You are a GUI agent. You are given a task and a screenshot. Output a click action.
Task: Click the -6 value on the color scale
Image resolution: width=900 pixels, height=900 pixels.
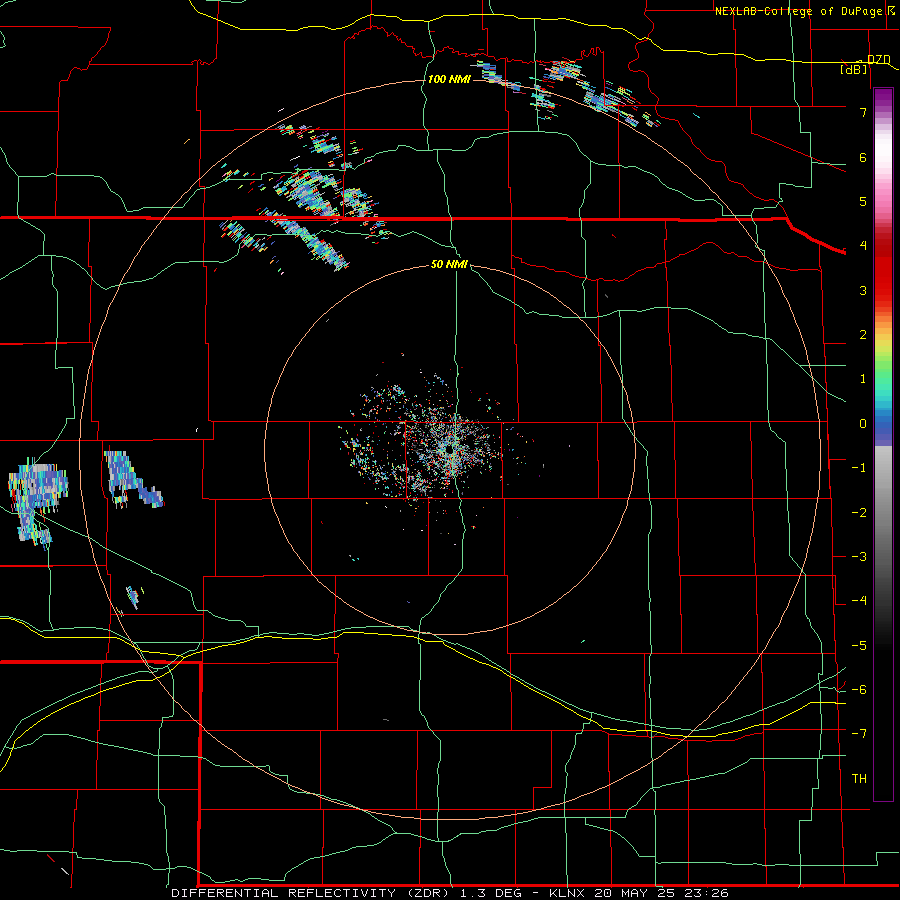click(859, 690)
